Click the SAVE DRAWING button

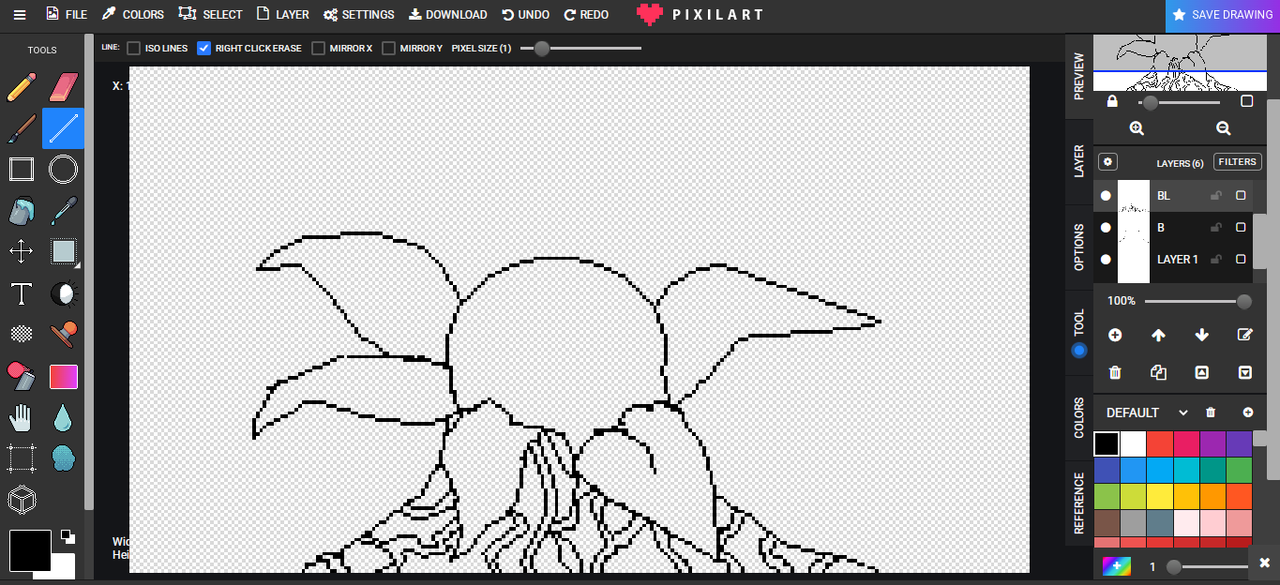[x=1222, y=15]
